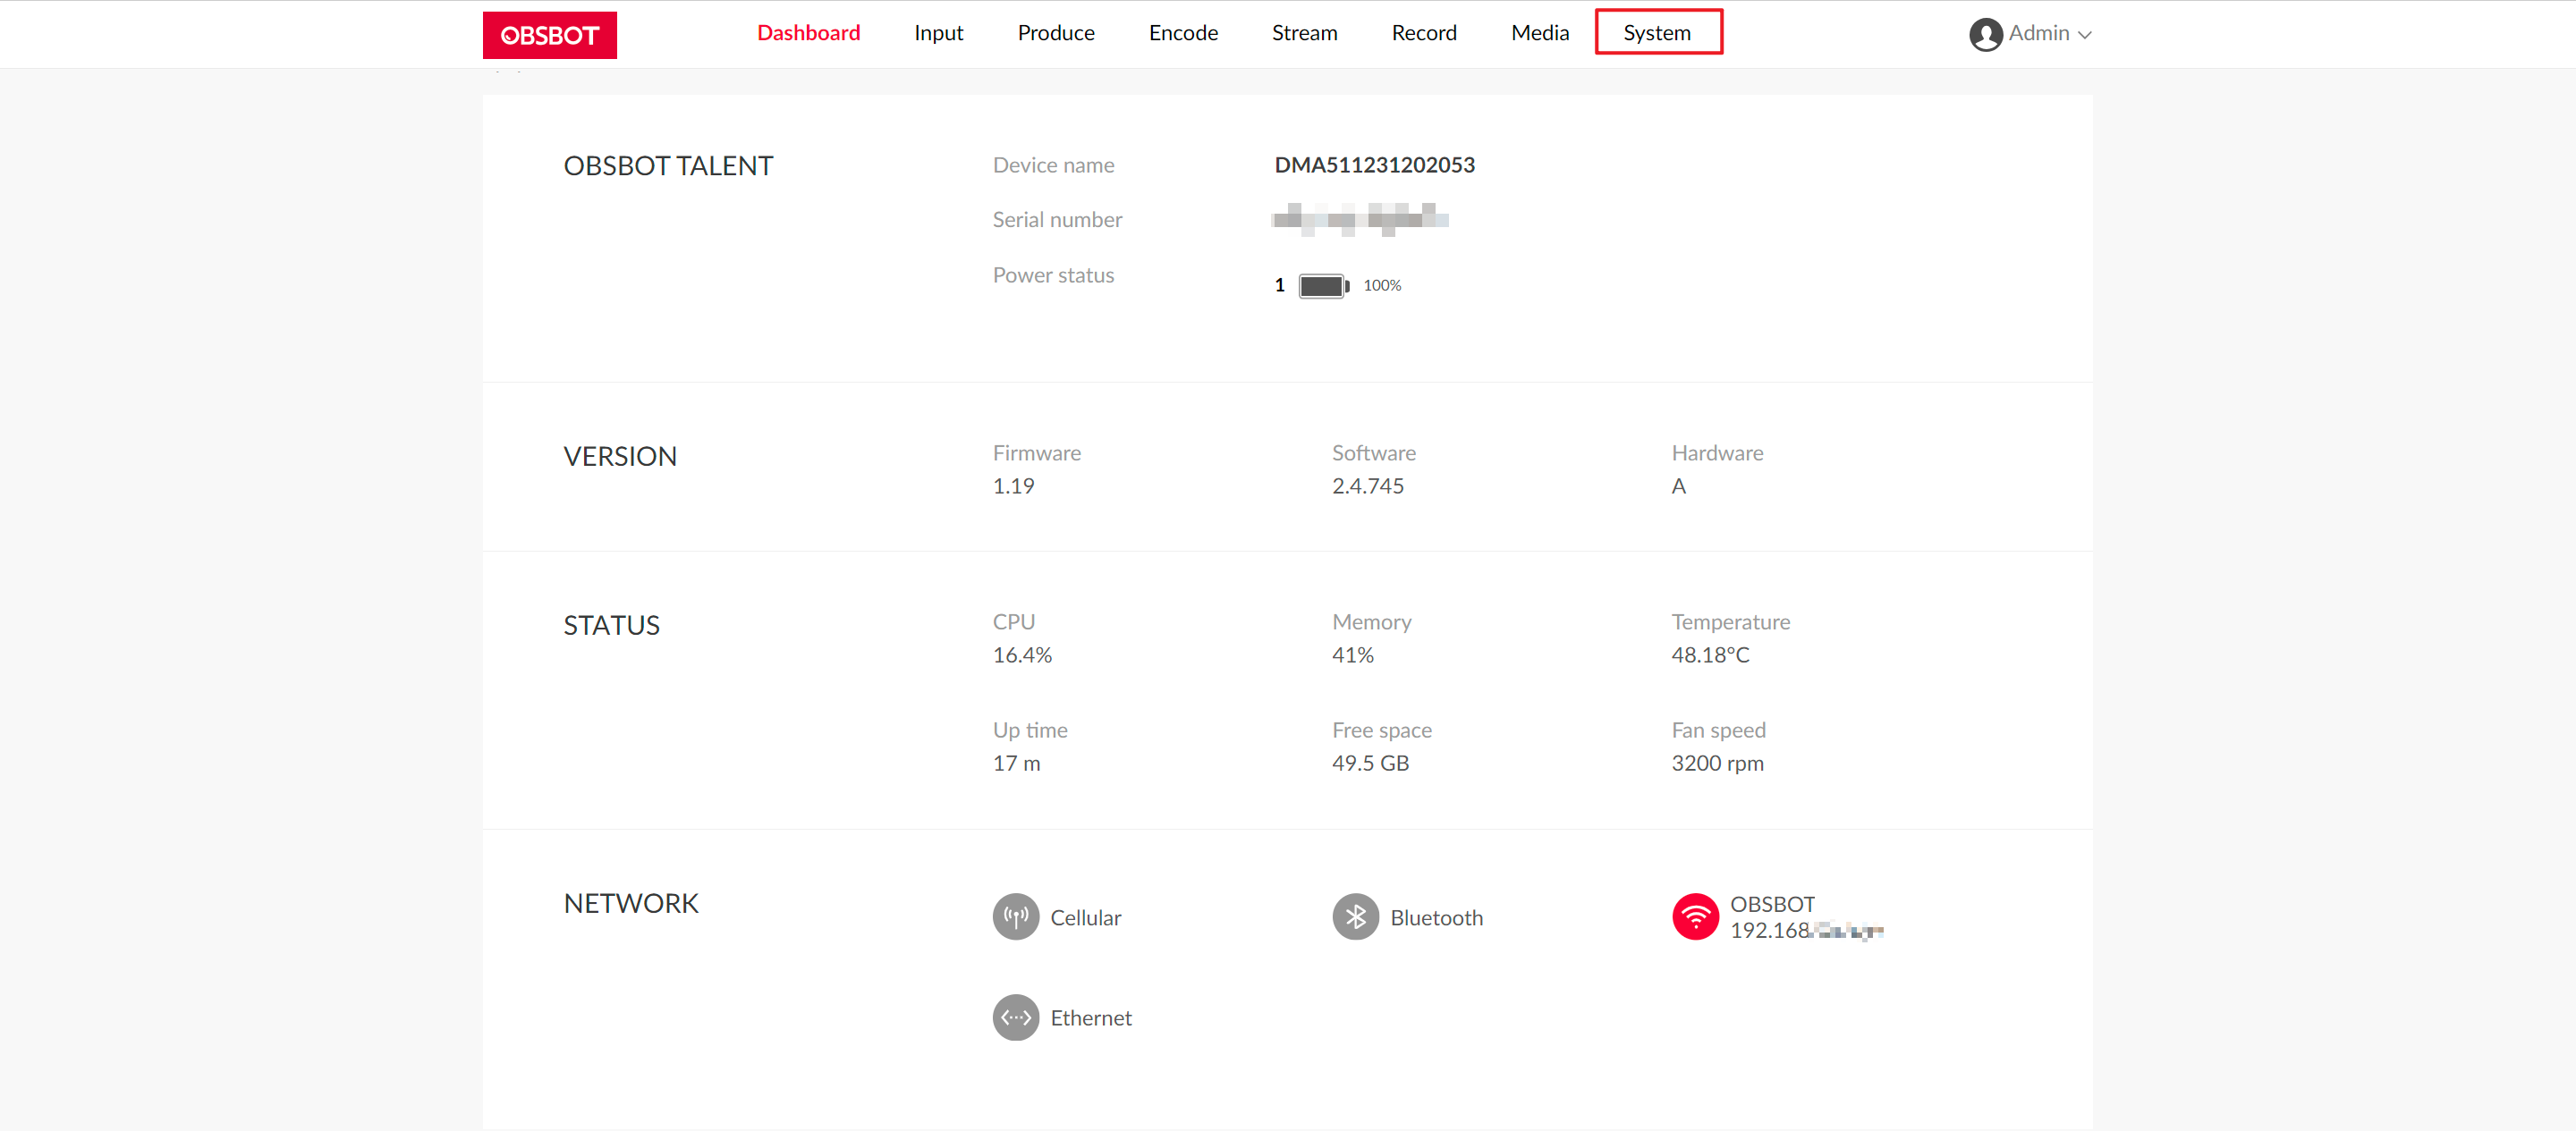Screen dimensions: 2576x1131
Task: Select the Stream tab
Action: click(x=1304, y=33)
